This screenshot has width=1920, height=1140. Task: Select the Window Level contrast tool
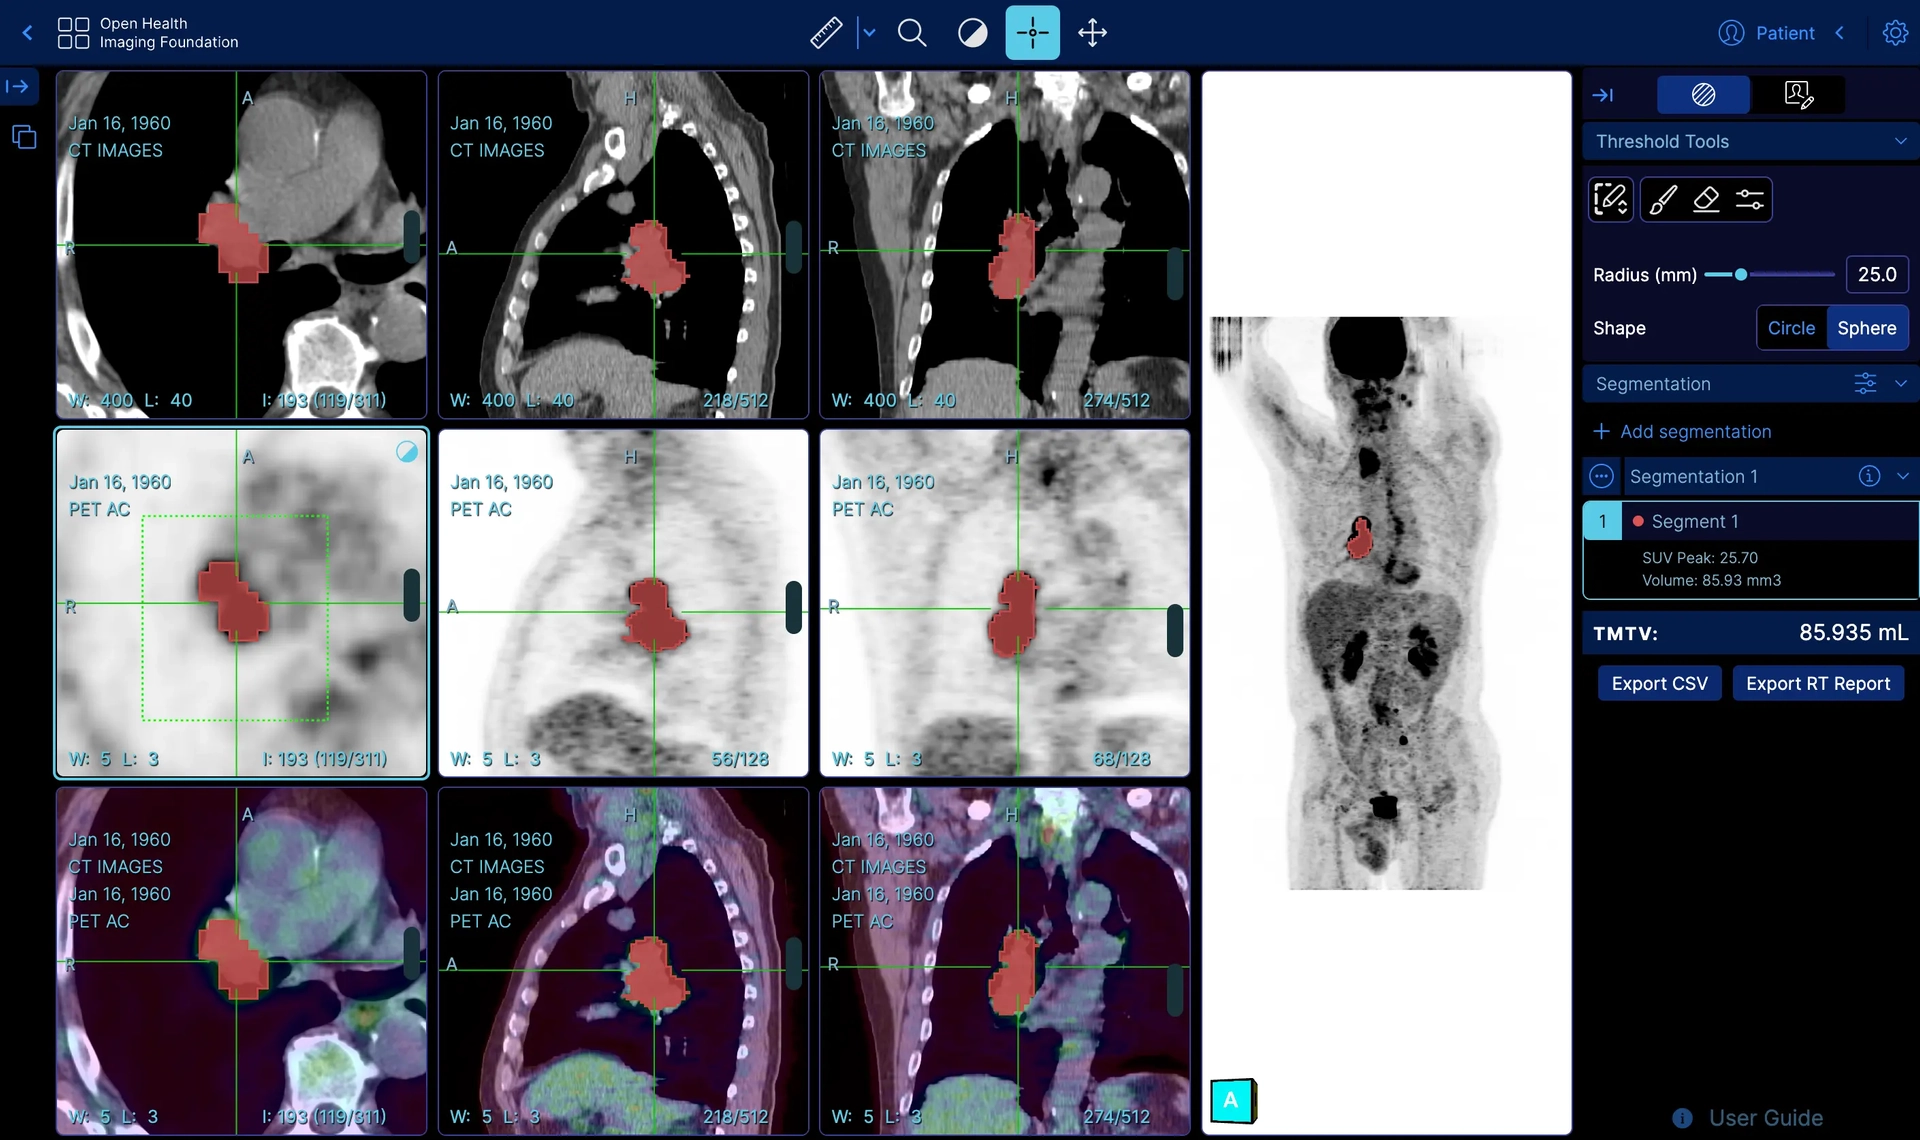click(x=971, y=32)
